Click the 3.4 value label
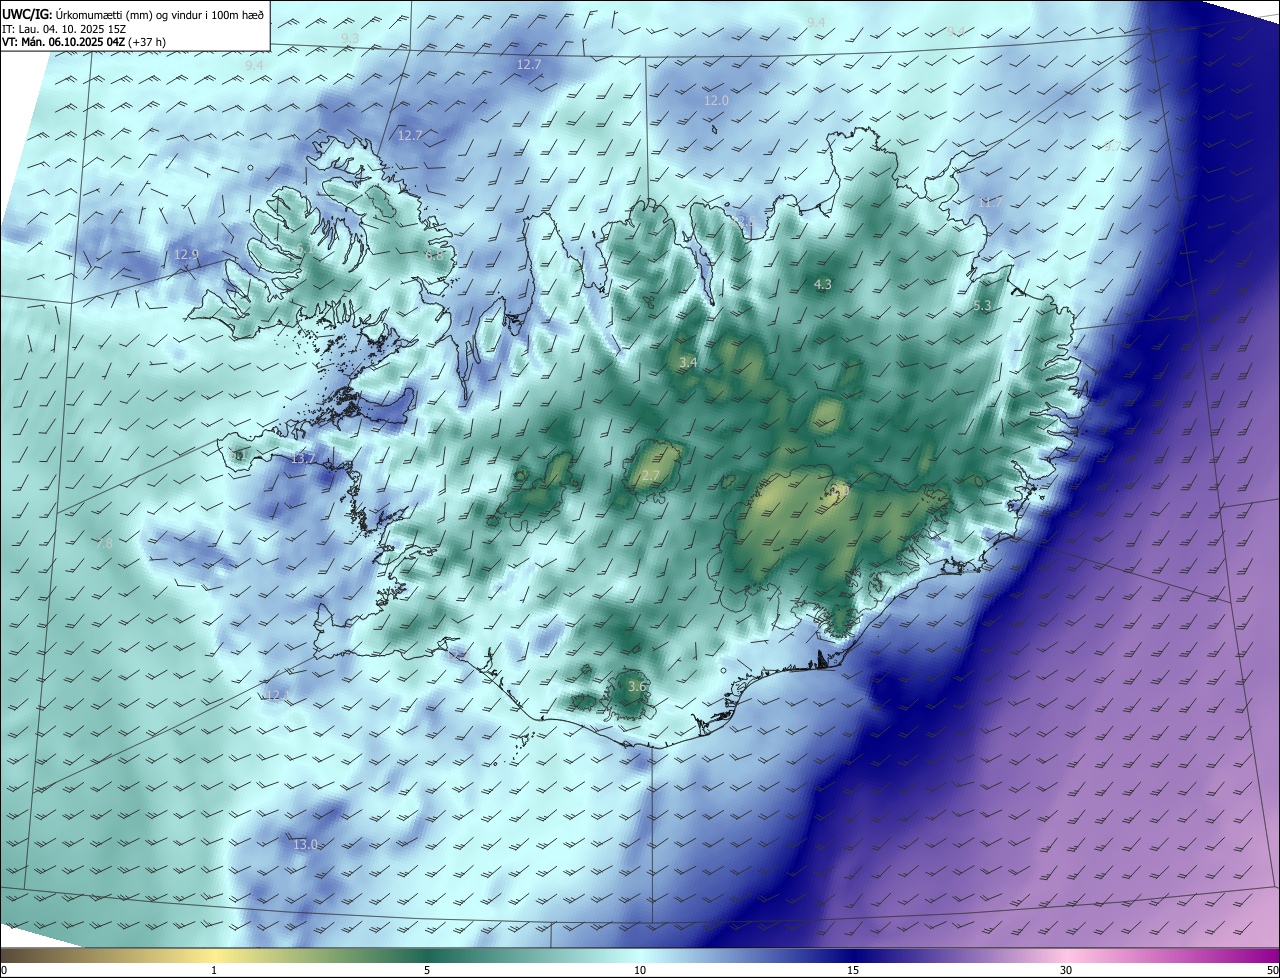 click(687, 363)
